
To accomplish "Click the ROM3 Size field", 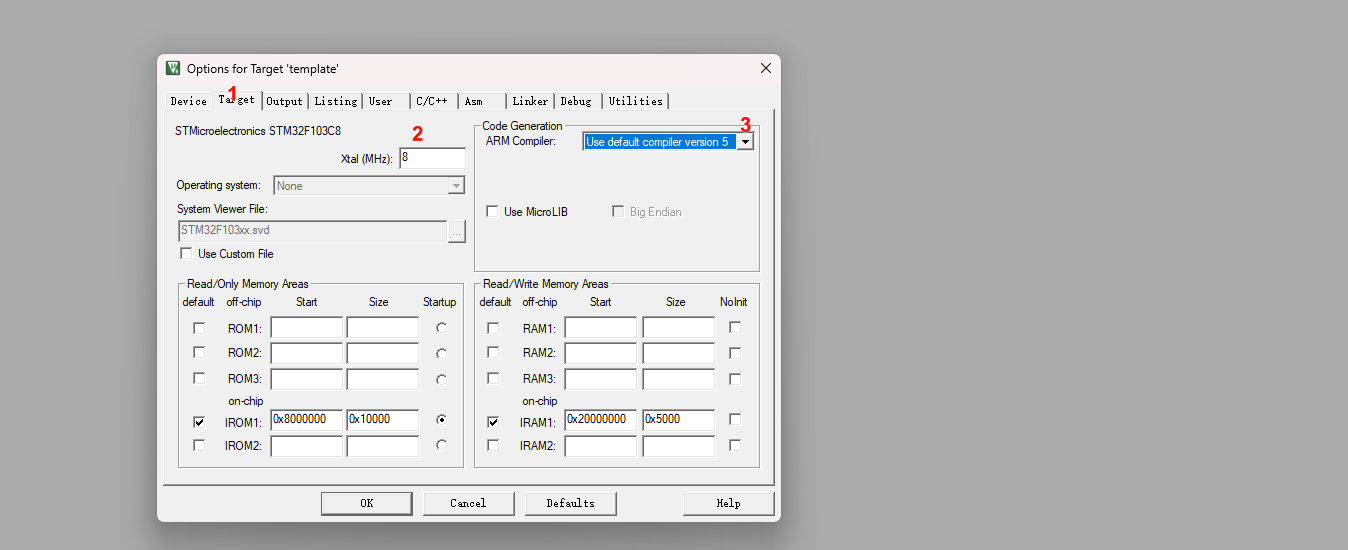I will (382, 379).
